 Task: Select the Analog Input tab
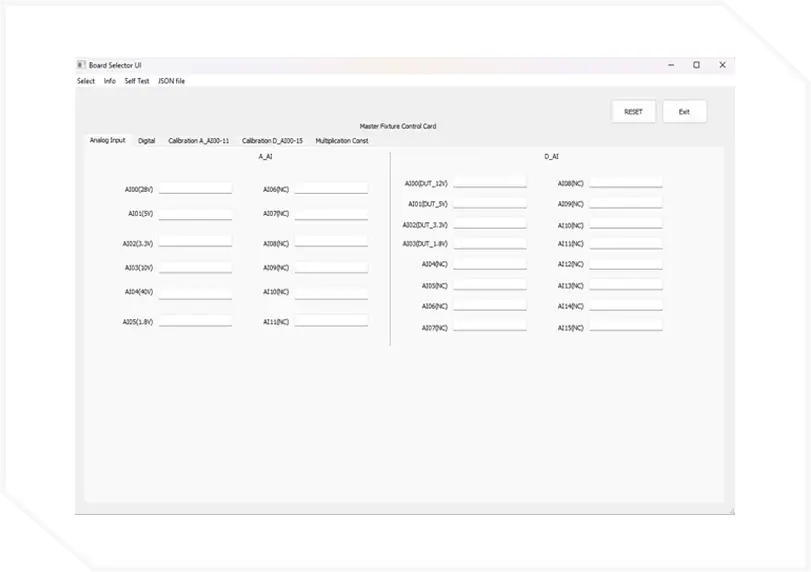[x=107, y=141]
